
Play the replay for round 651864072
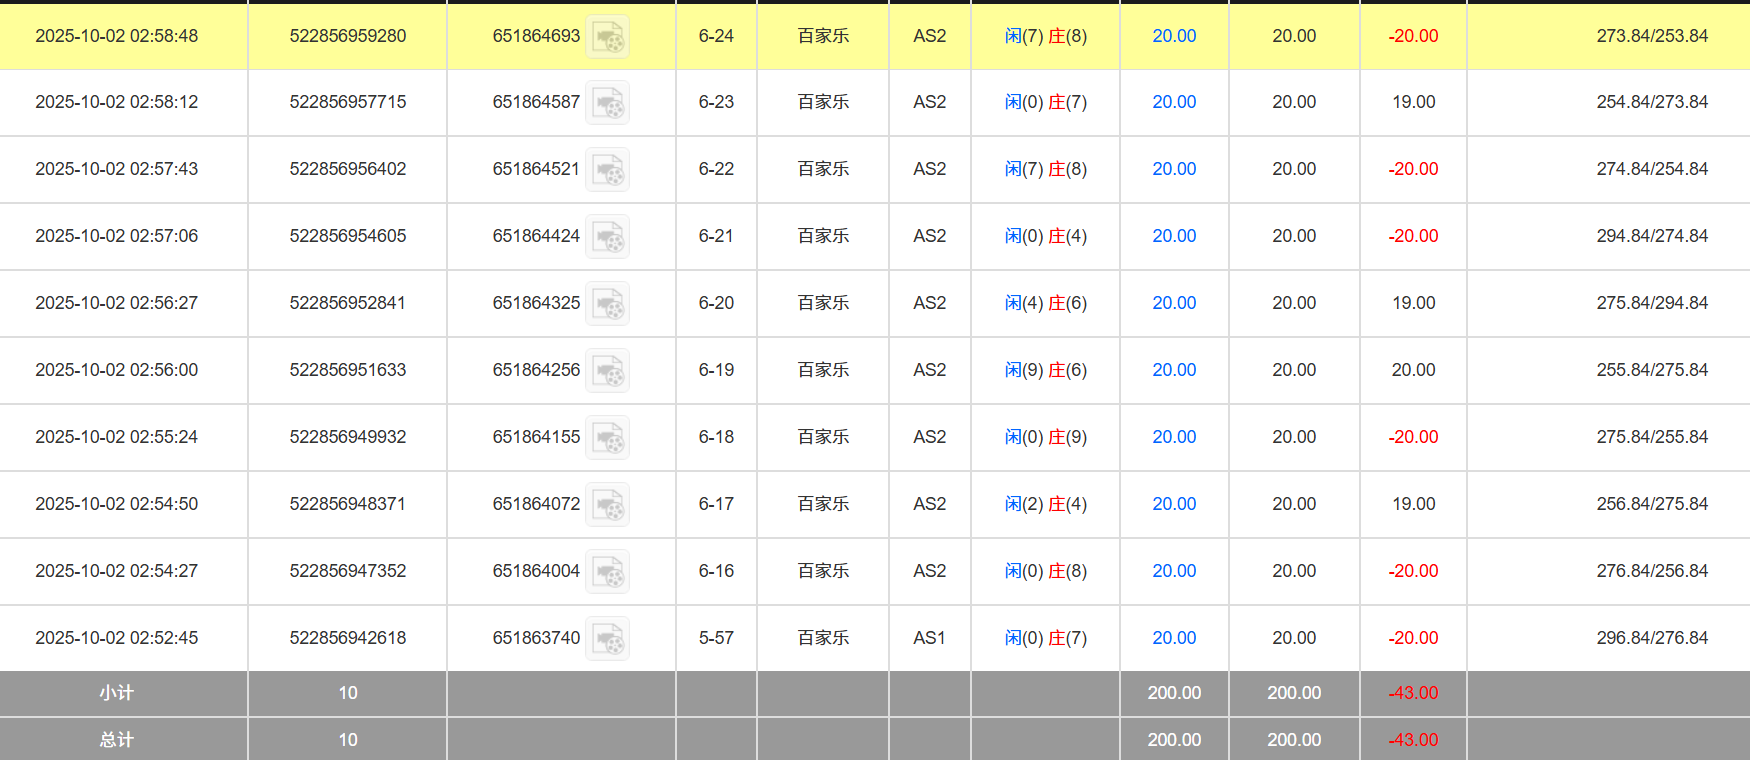(x=607, y=505)
